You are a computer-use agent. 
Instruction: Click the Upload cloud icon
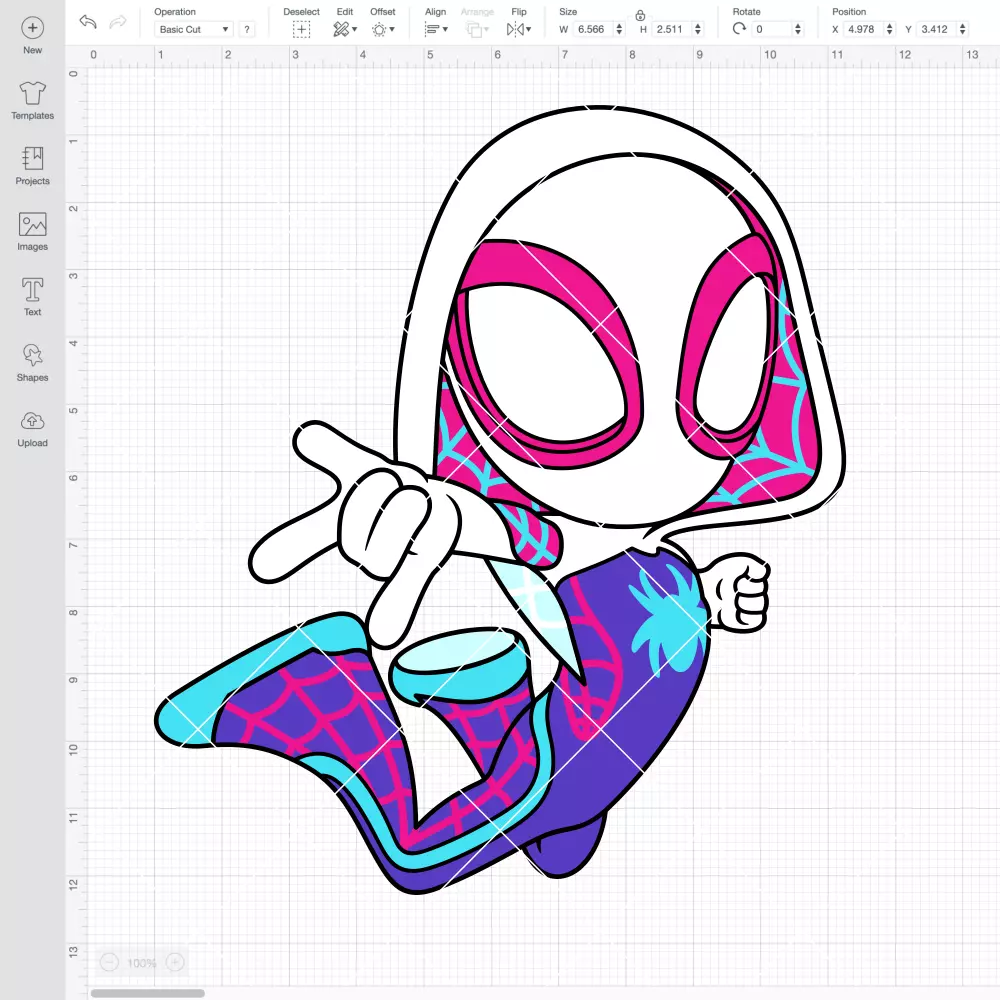pyautogui.click(x=33, y=421)
